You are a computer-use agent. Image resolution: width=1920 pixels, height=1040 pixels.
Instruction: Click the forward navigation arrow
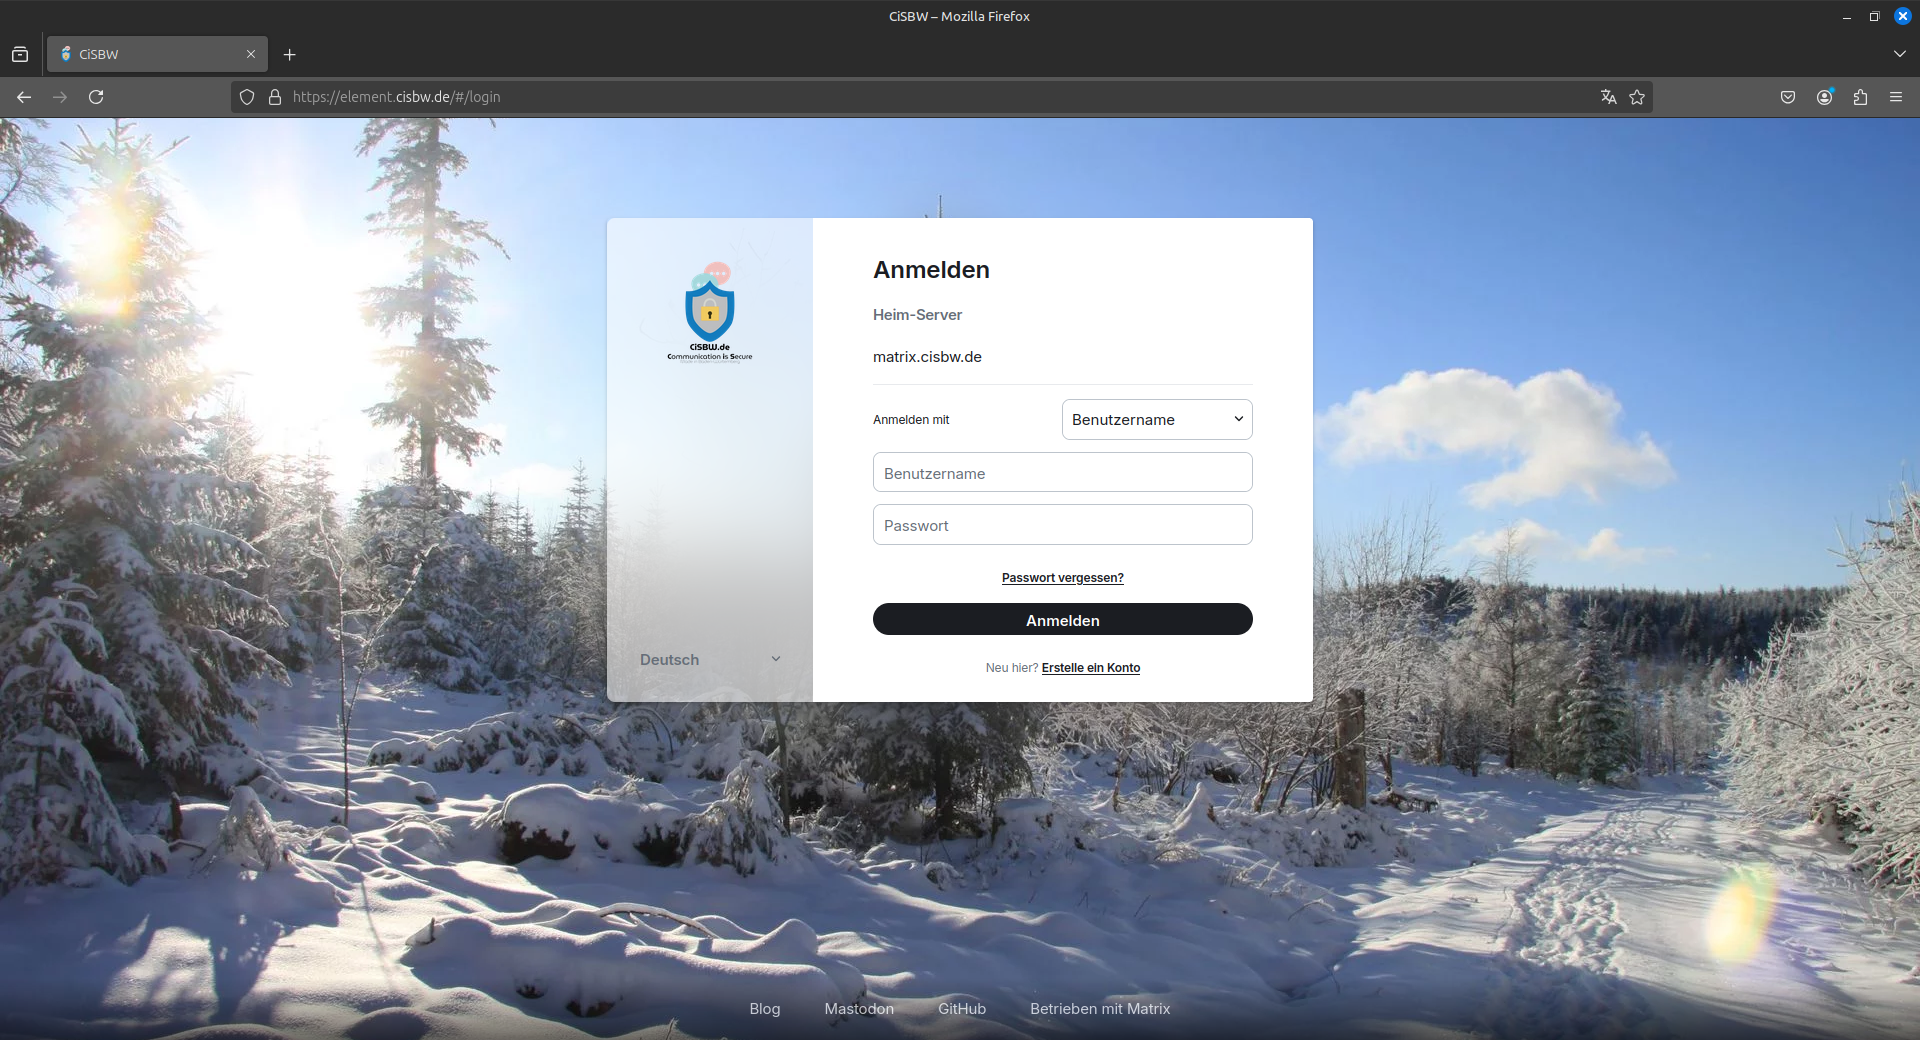[x=60, y=97]
